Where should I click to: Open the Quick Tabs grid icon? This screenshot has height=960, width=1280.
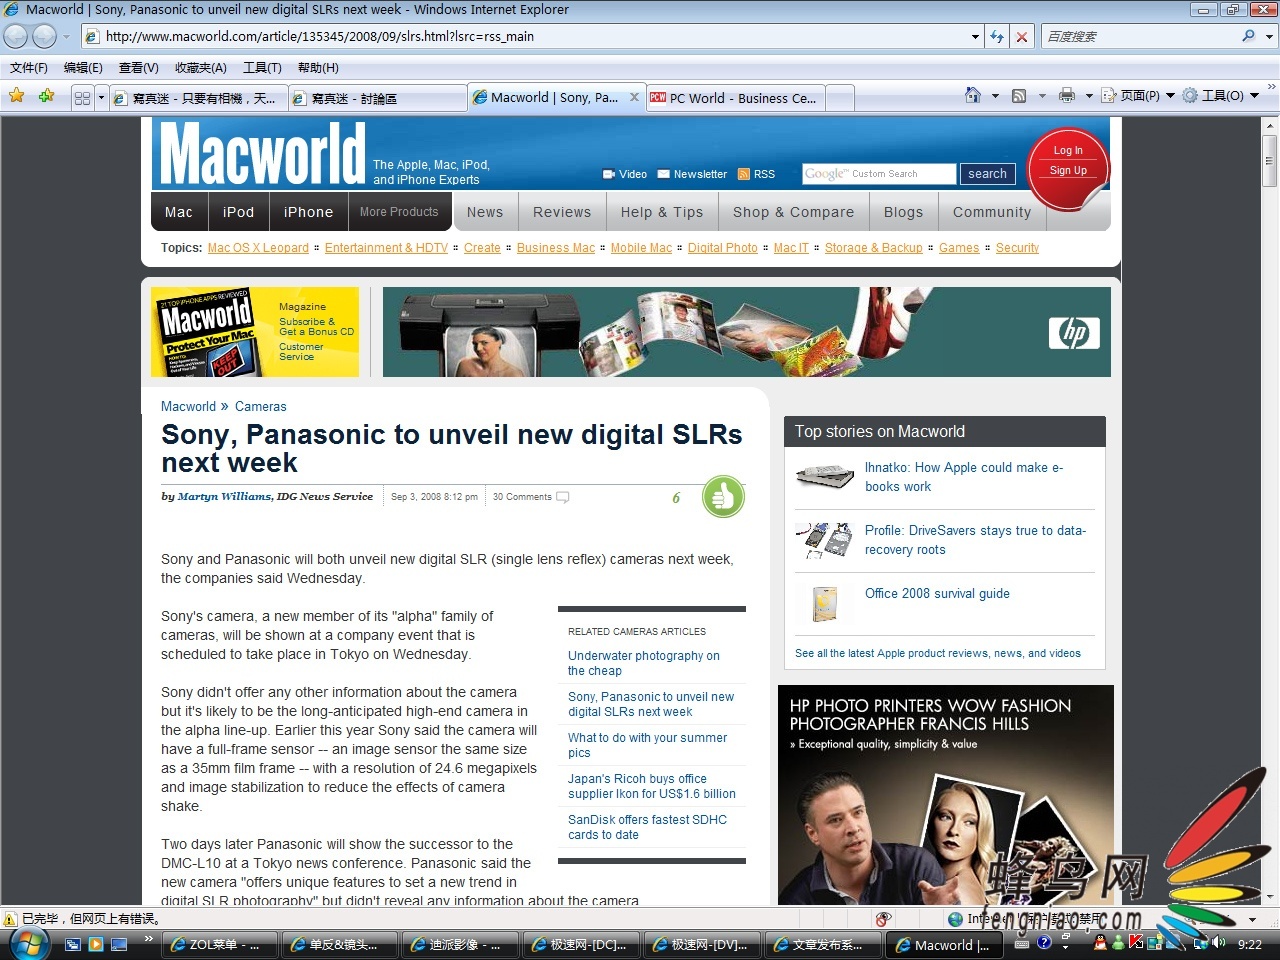pyautogui.click(x=83, y=97)
